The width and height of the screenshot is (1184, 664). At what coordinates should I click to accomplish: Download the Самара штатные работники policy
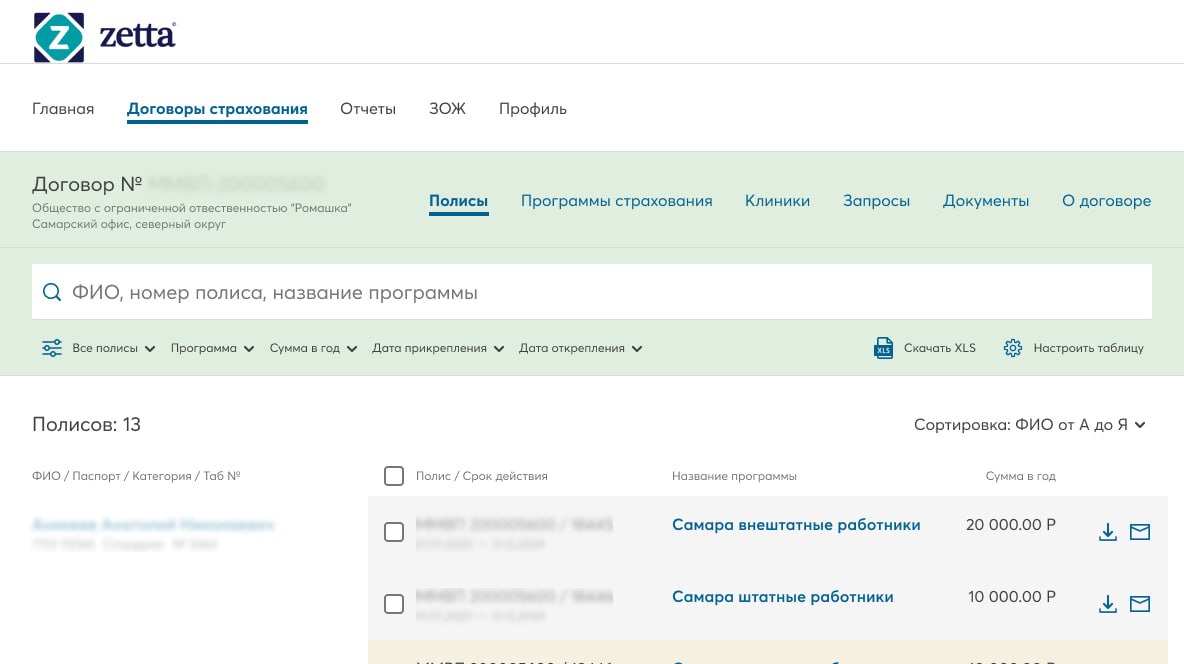coord(1107,604)
